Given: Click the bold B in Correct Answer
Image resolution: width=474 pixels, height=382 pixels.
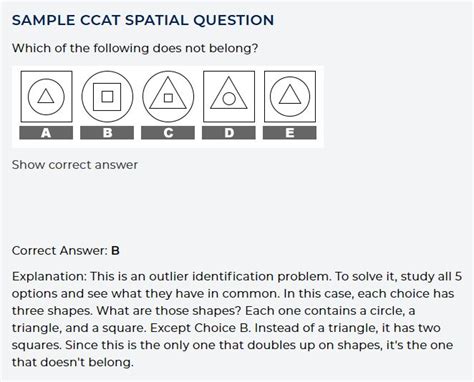Looking at the screenshot, I should [x=115, y=251].
